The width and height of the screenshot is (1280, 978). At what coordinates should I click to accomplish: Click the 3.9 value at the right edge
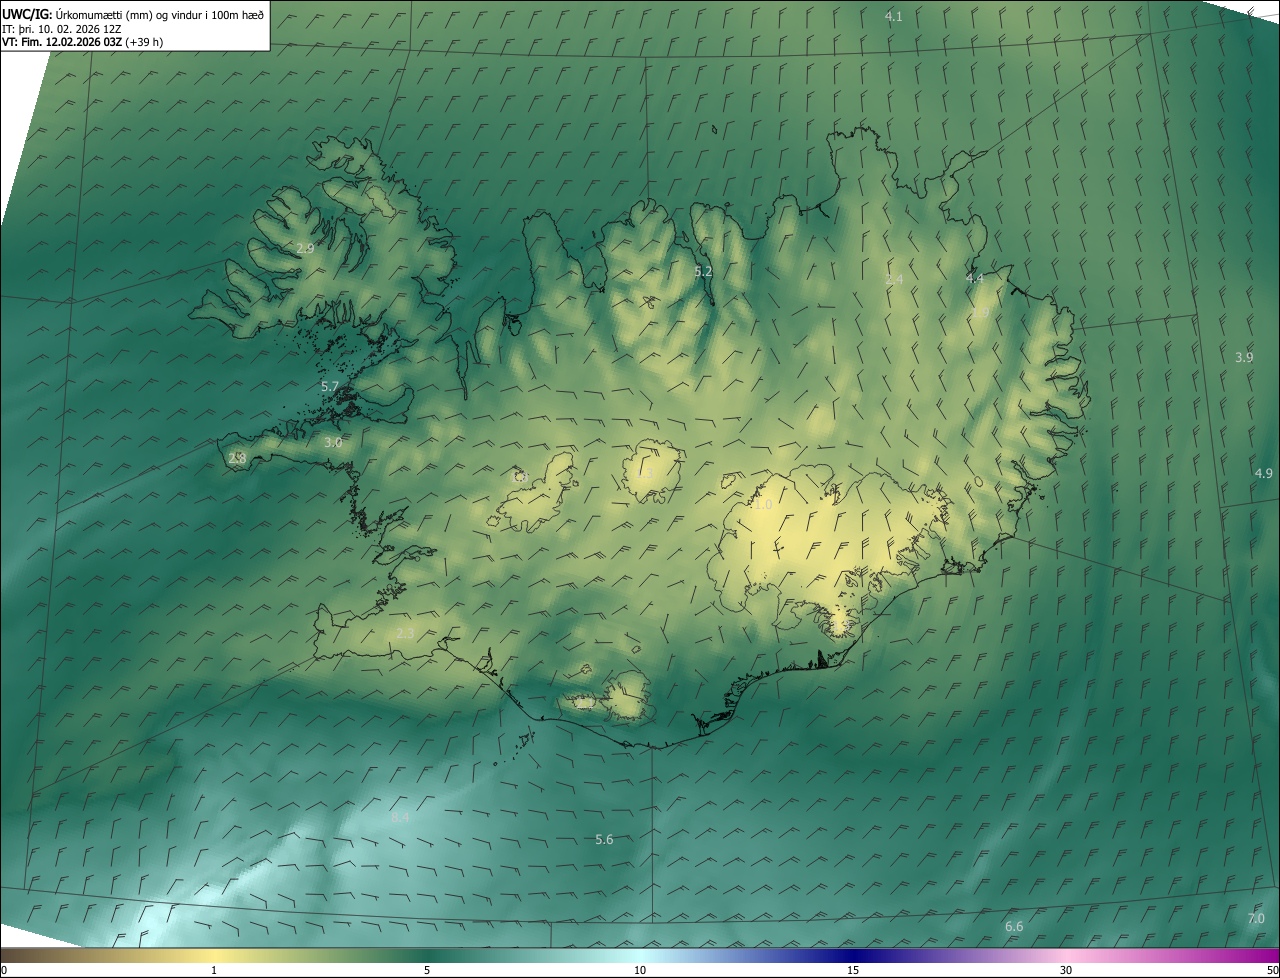pyautogui.click(x=1244, y=357)
